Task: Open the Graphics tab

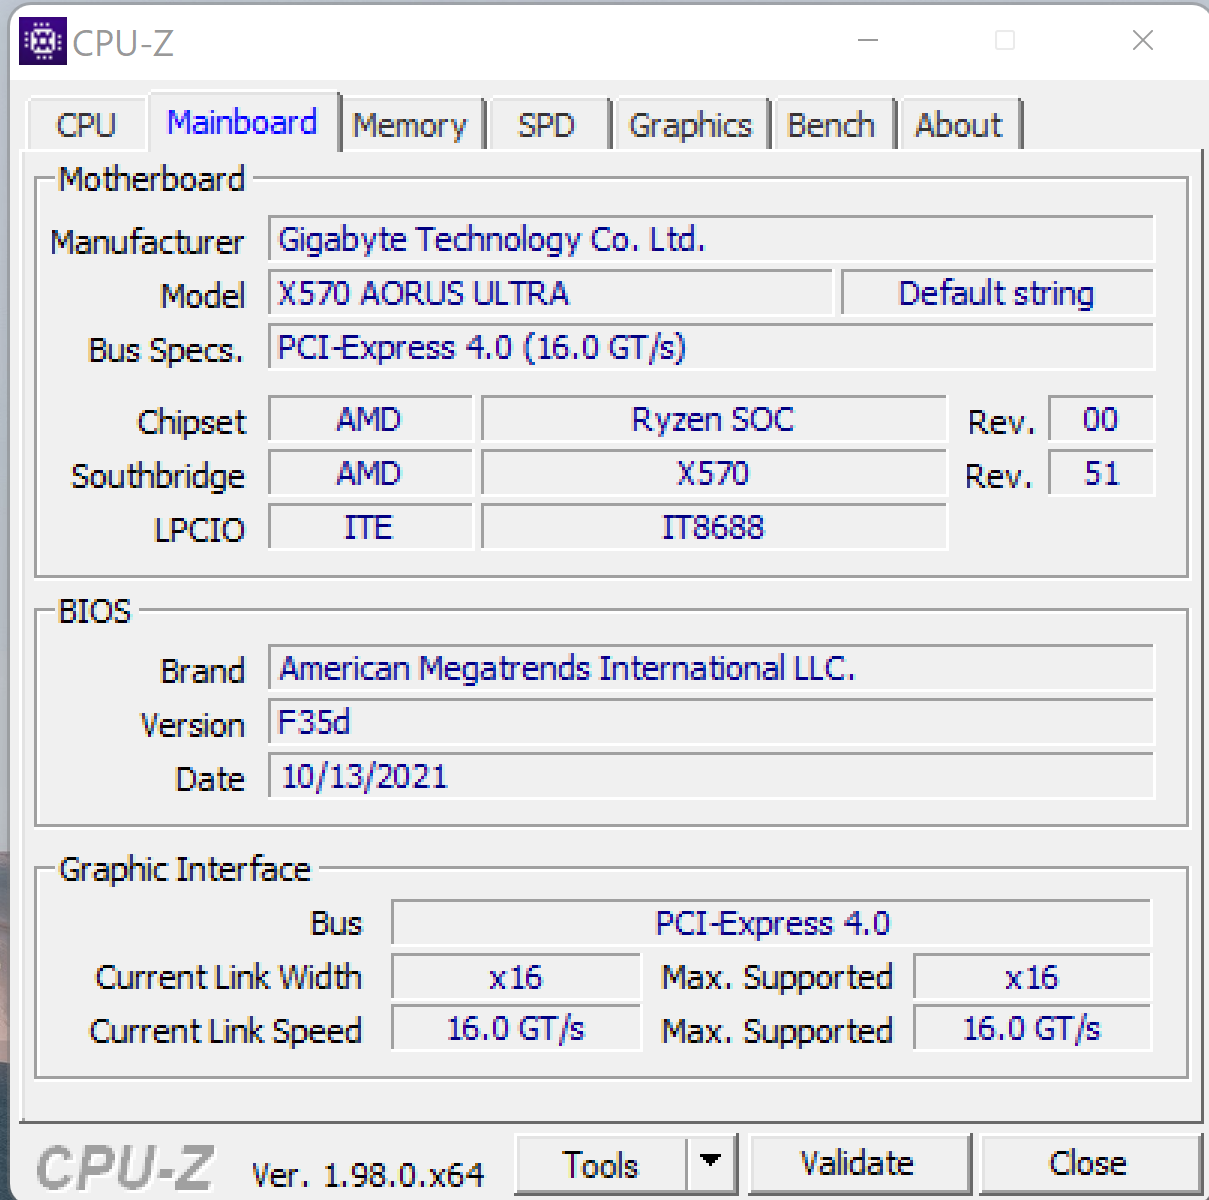Action: tap(691, 125)
